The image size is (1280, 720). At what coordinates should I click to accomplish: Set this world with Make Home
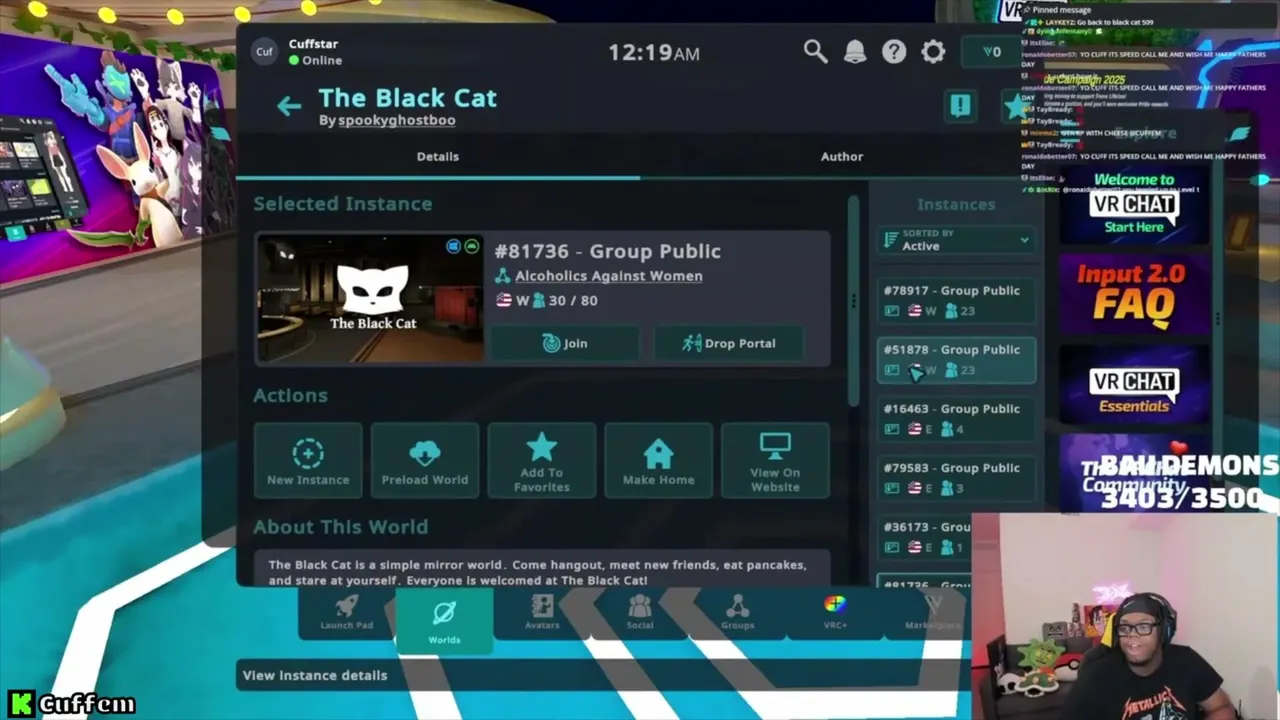(x=659, y=460)
